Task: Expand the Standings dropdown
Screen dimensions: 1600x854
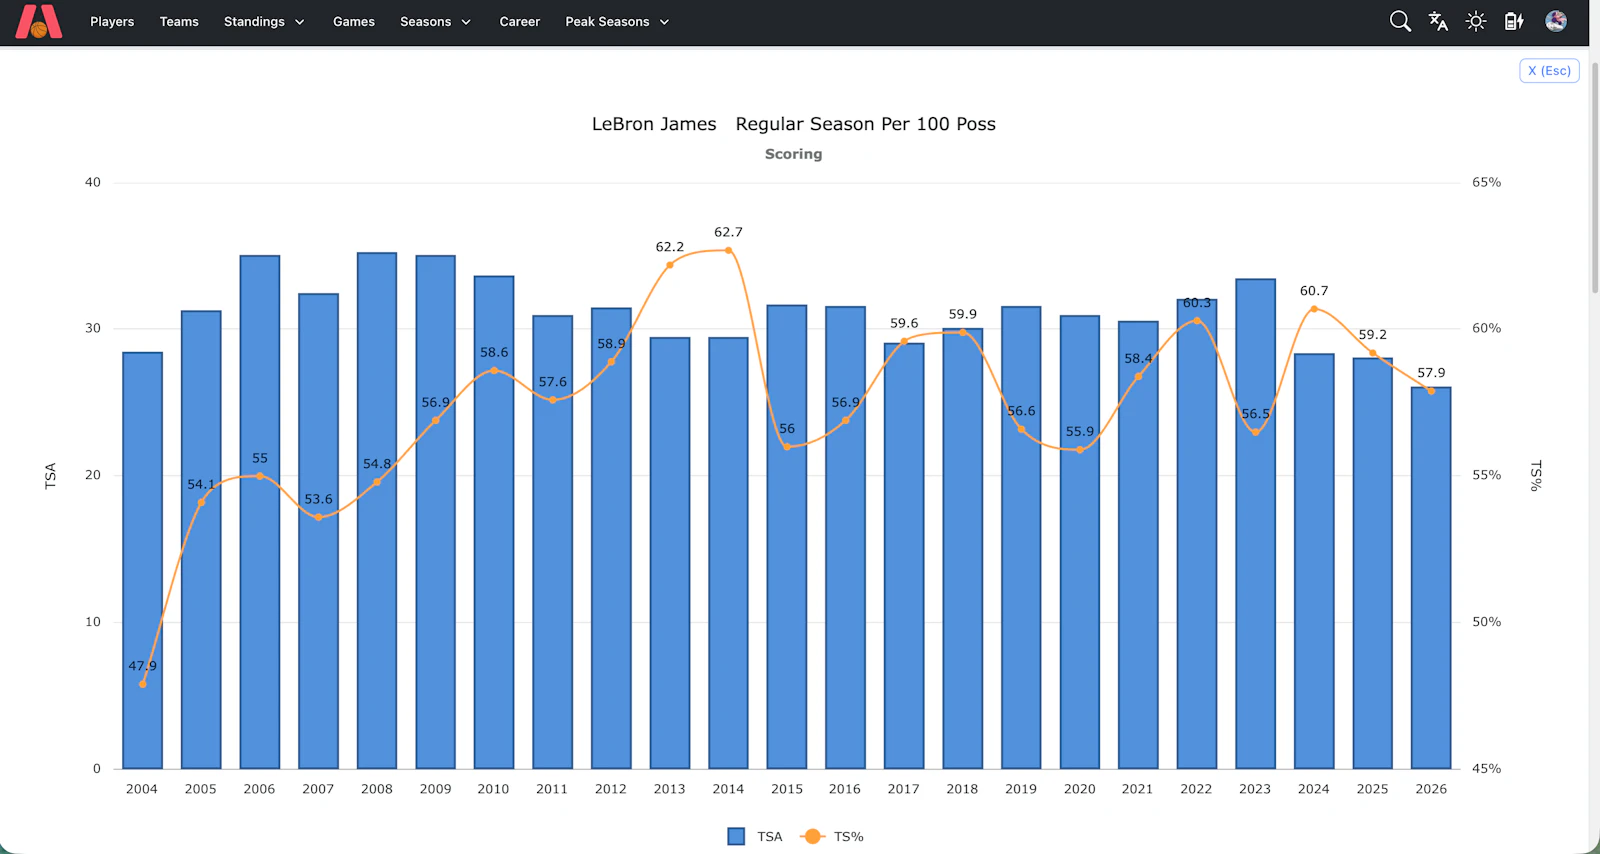Action: (264, 21)
